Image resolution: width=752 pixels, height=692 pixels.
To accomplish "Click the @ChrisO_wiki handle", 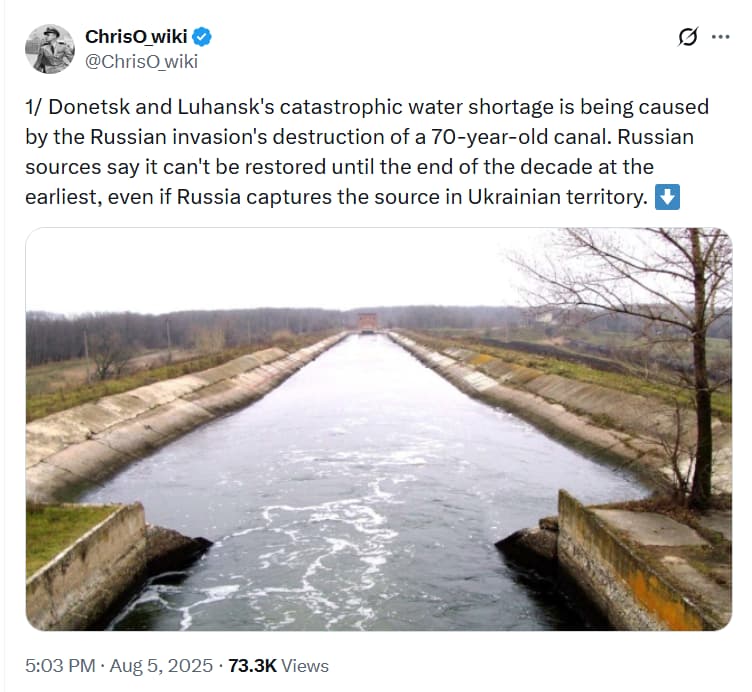I will click(141, 62).
